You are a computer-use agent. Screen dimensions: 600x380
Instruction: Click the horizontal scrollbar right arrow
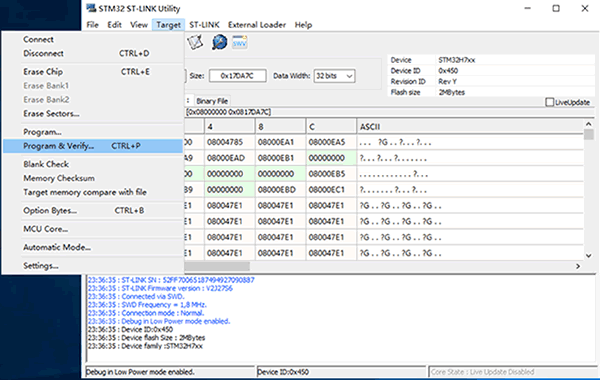(578, 266)
